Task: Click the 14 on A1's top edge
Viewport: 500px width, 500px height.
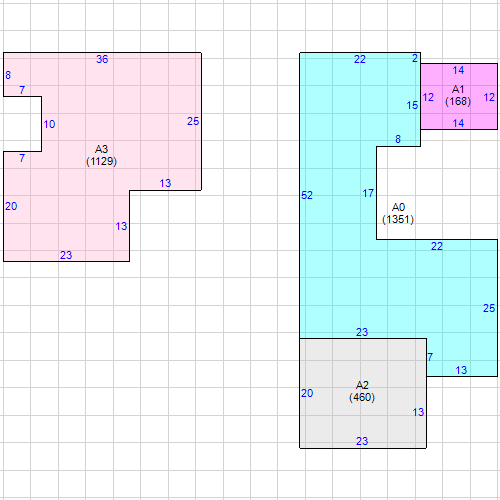Action: pos(458,70)
